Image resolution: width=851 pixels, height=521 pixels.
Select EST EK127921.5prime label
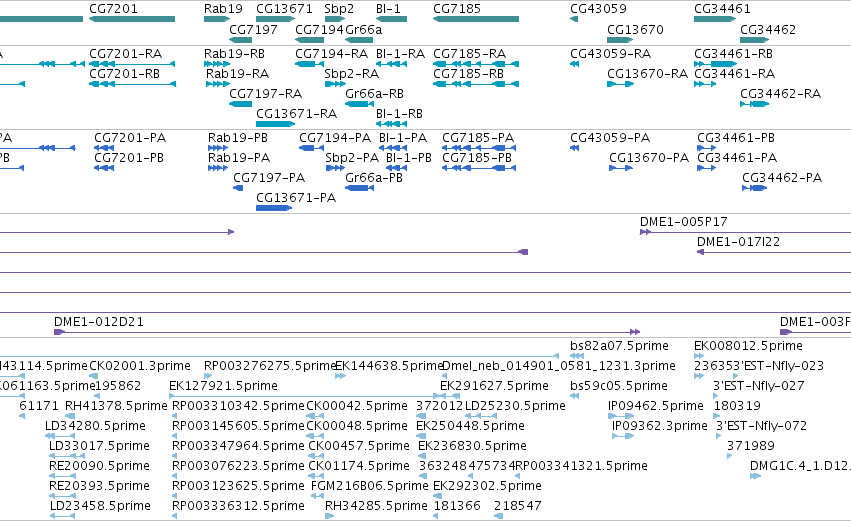pos(224,386)
